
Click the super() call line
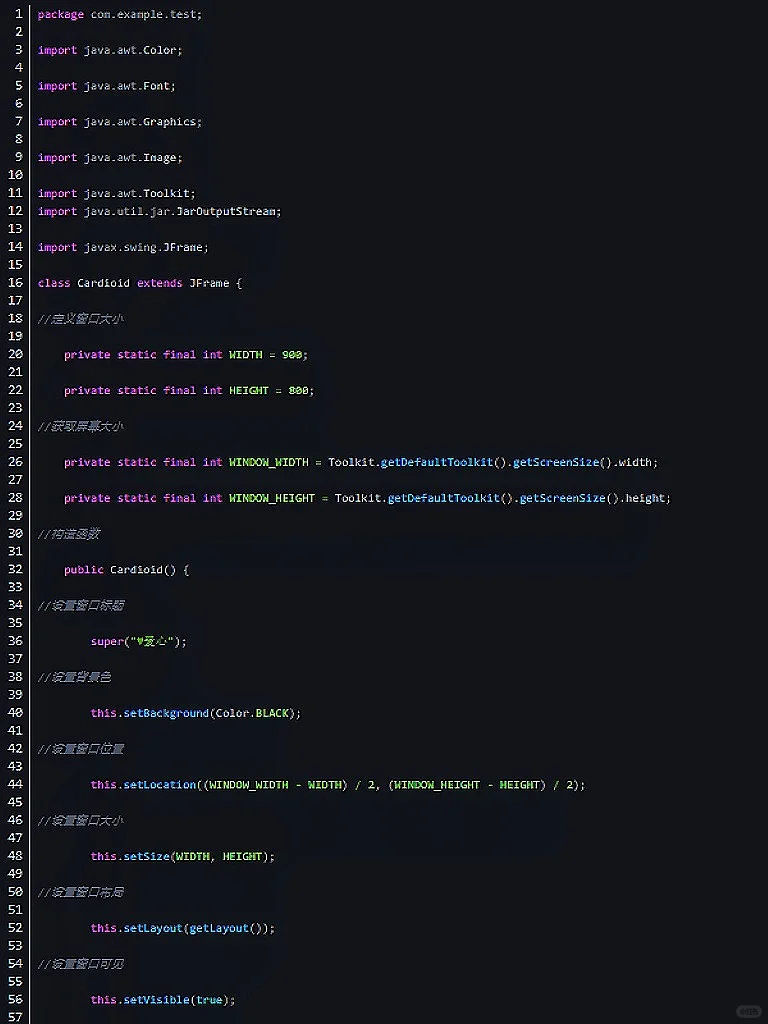click(139, 642)
